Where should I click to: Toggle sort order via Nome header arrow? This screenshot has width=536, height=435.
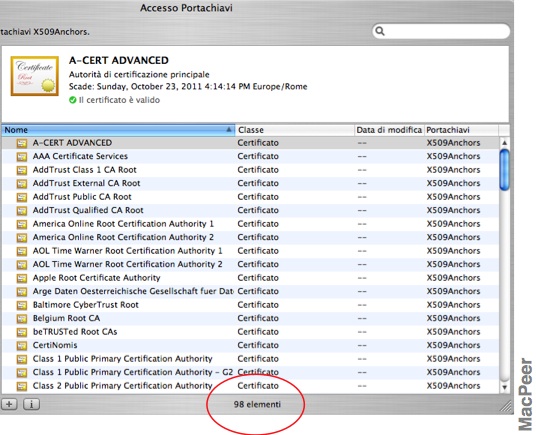click(229, 130)
